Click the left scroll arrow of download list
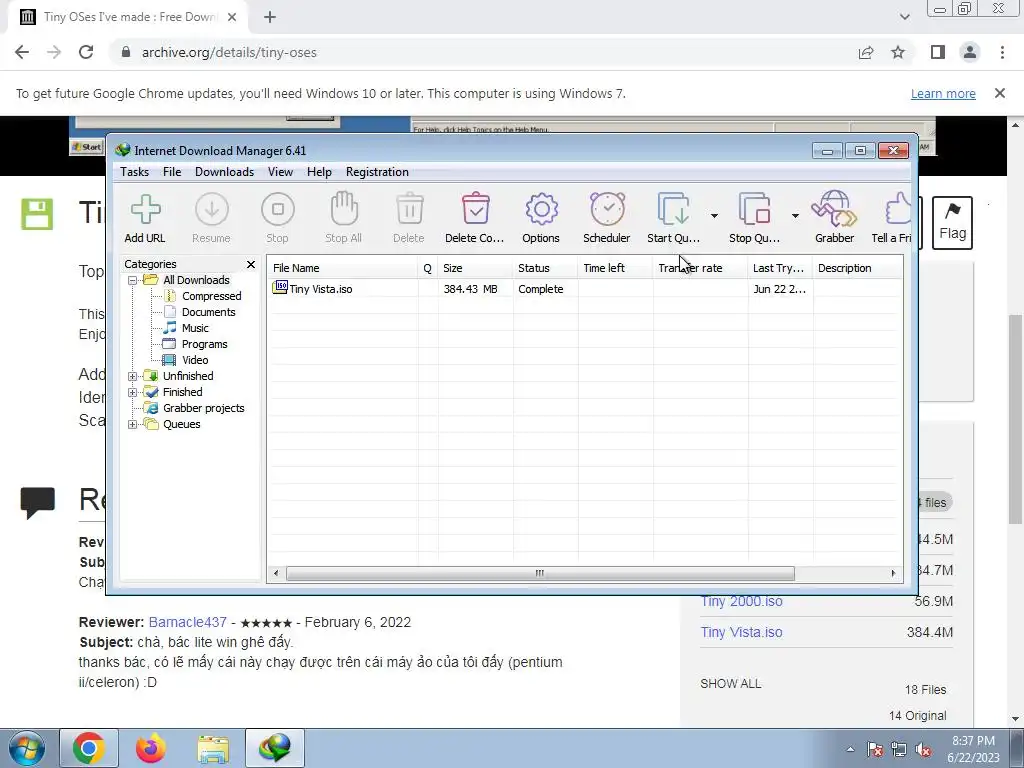 click(276, 573)
